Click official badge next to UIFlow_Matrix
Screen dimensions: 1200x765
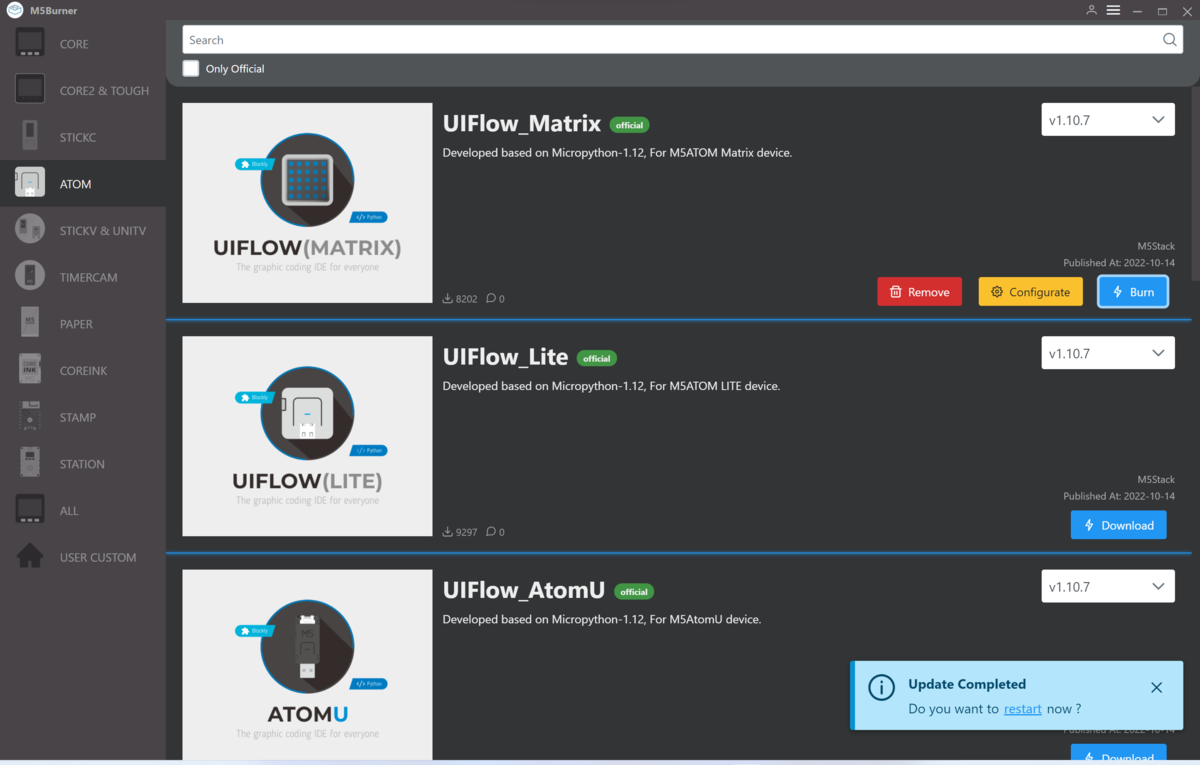coord(630,125)
